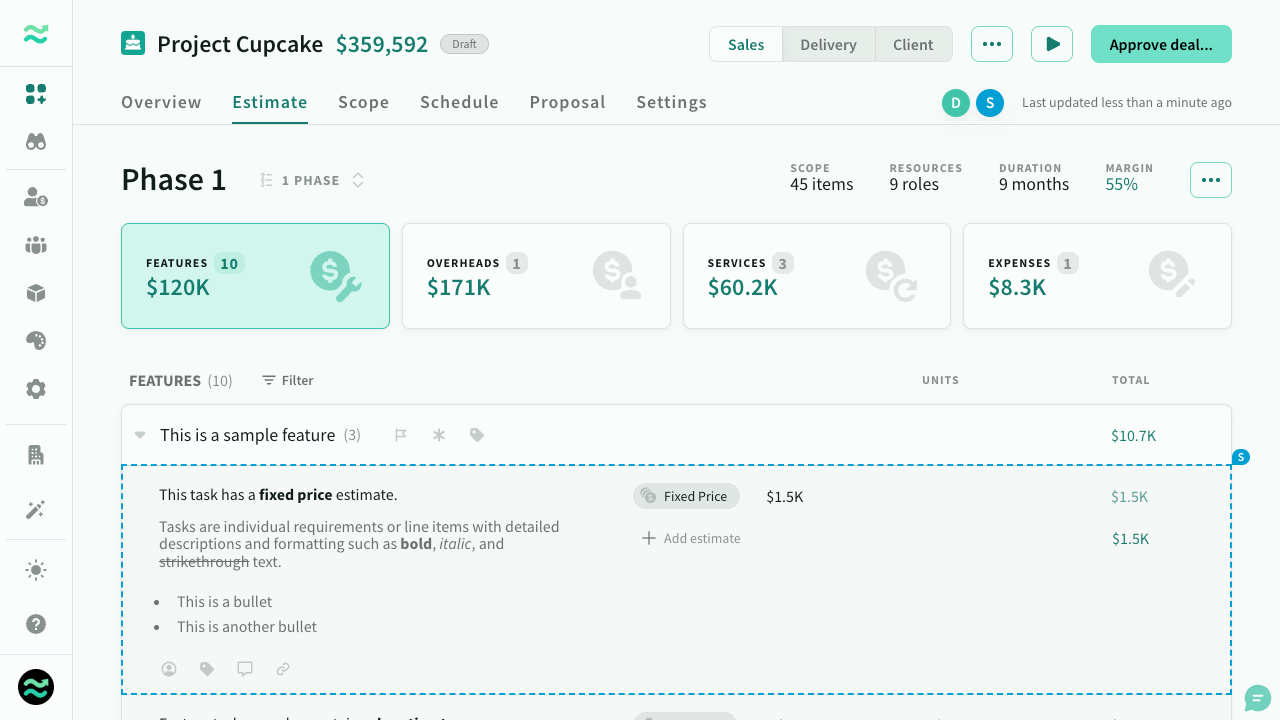1280x720 pixels.
Task: Click Add estimate link
Action: pyautogui.click(x=691, y=538)
